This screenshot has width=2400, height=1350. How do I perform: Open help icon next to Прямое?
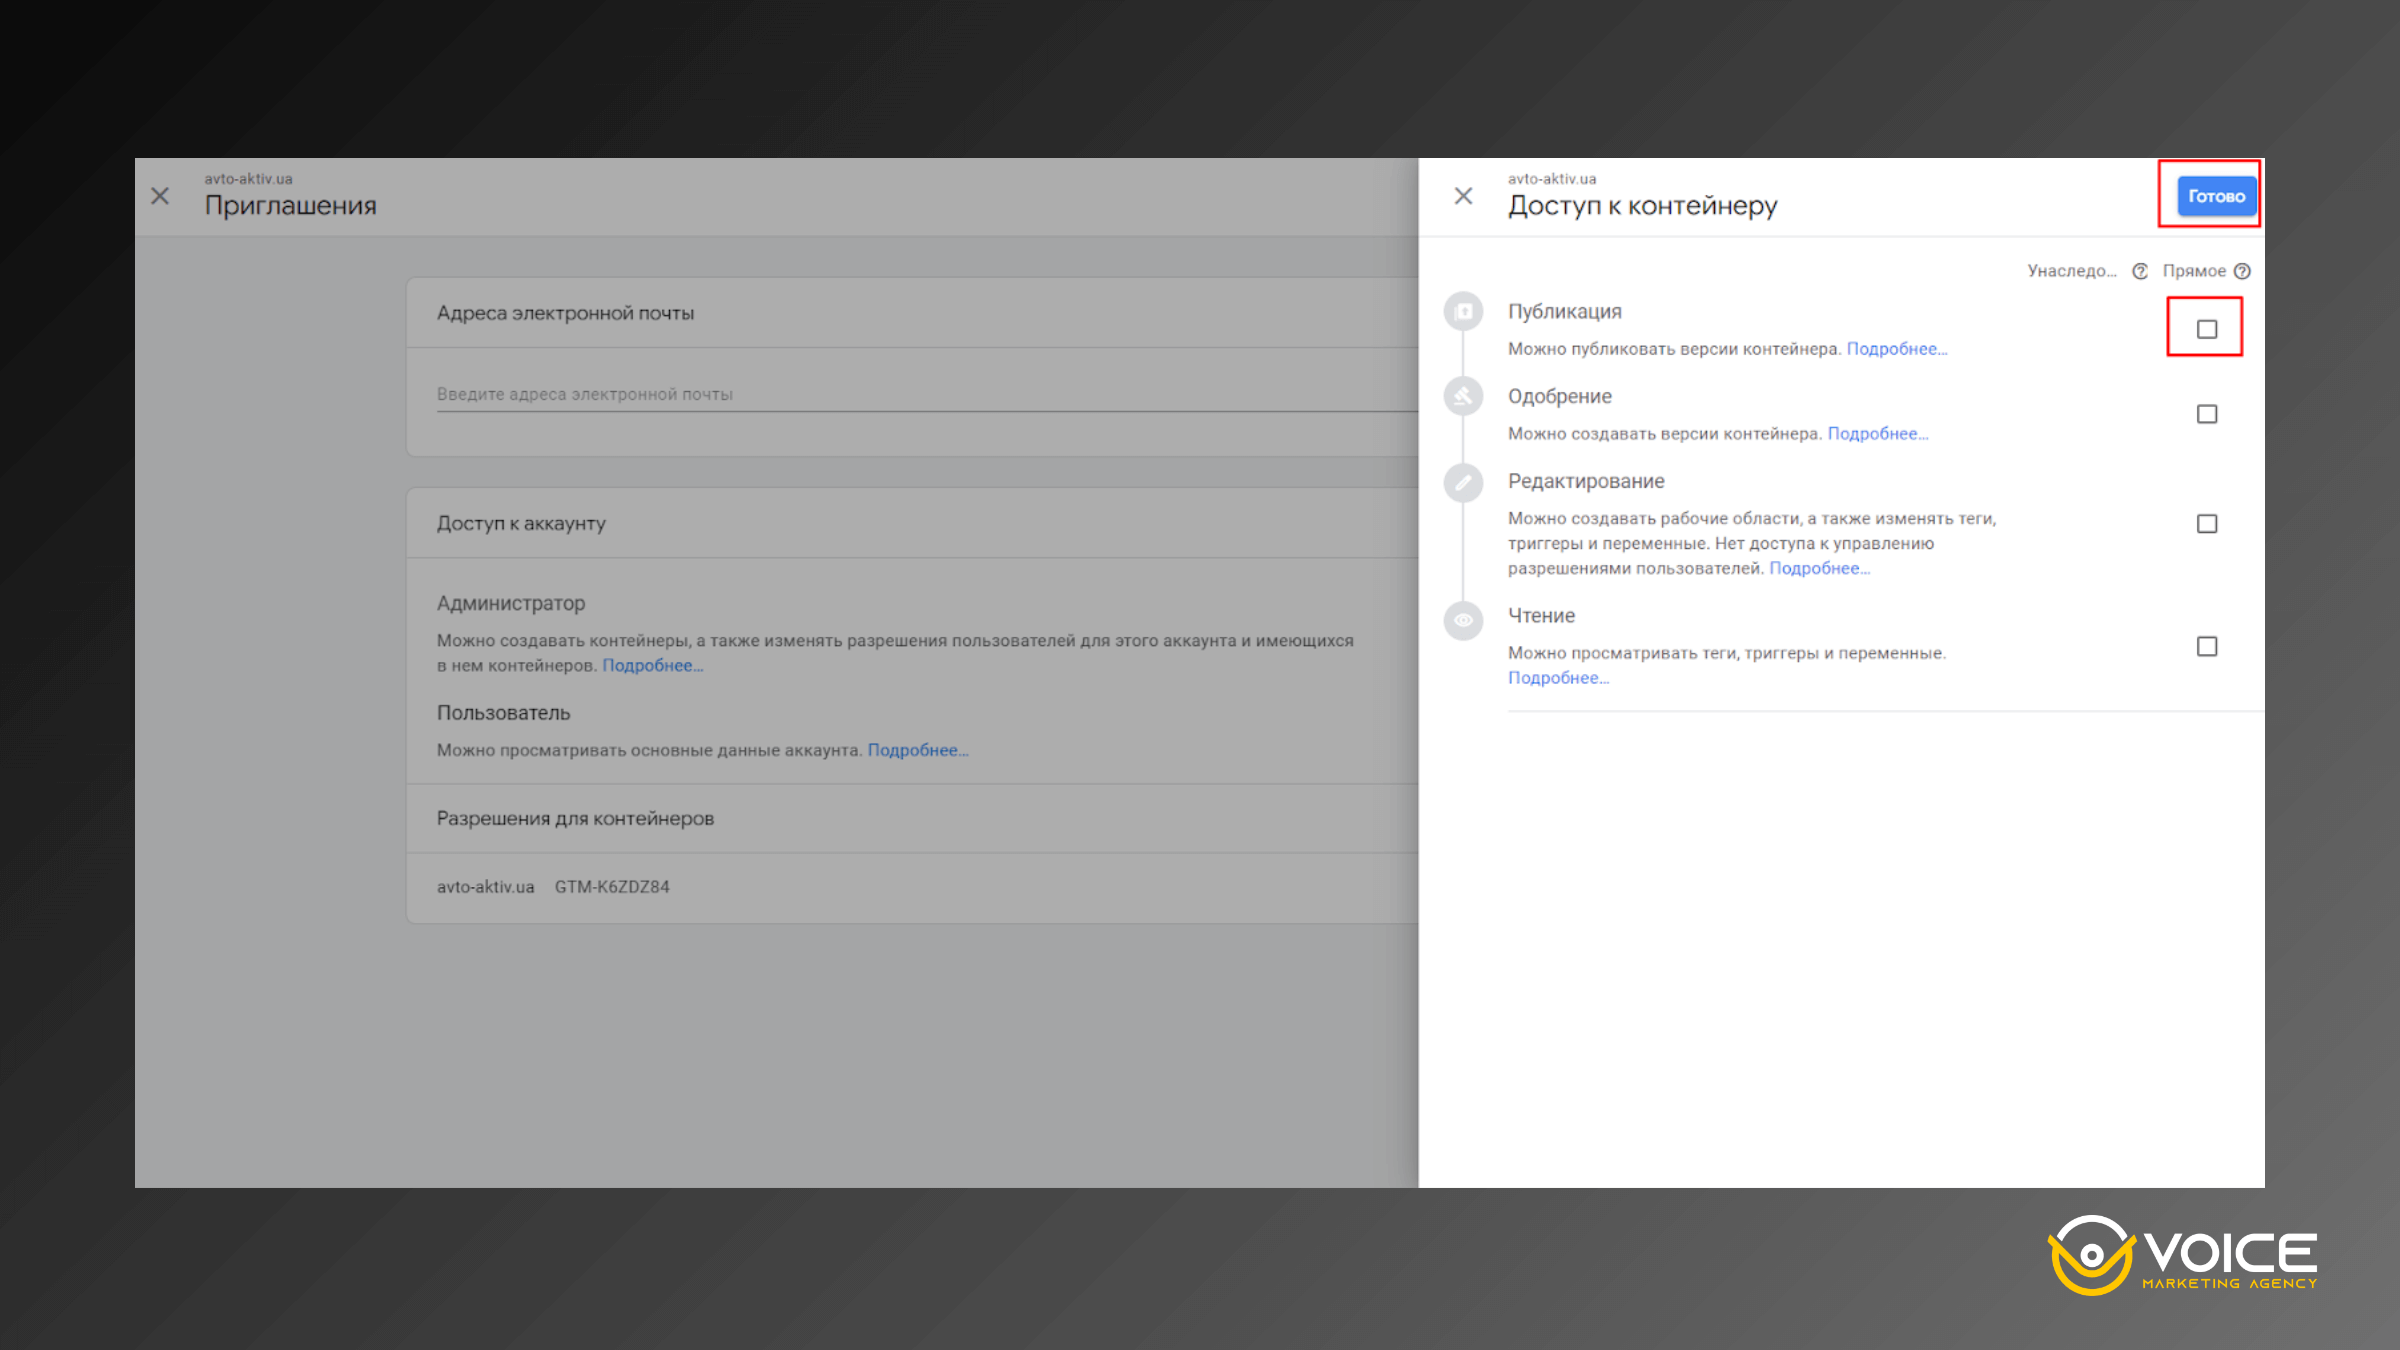(x=2243, y=271)
